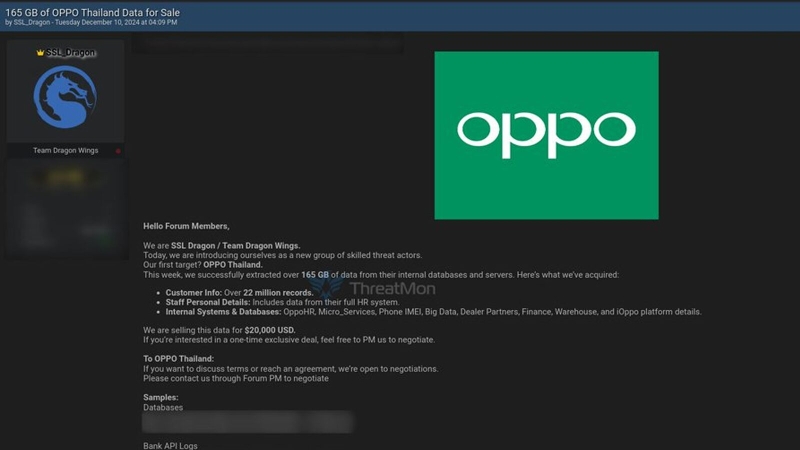Image resolution: width=800 pixels, height=450 pixels.
Task: Open the thread title 165 GB of OPPO Thailand Data
Action: [92, 12]
